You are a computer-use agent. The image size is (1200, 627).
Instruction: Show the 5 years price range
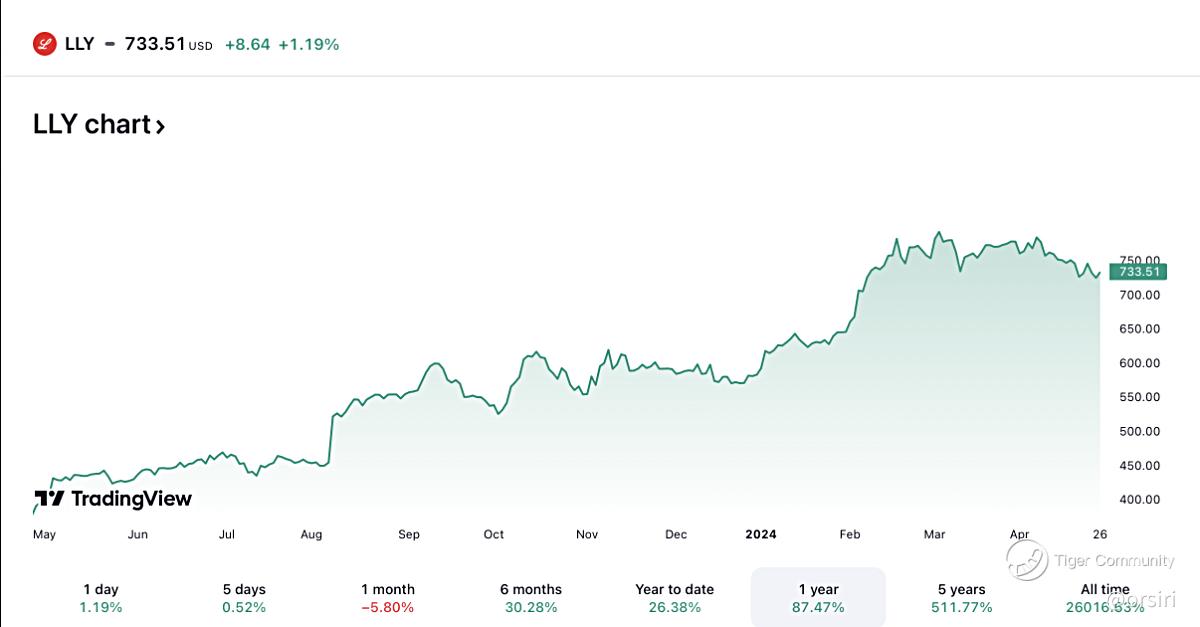(961, 598)
